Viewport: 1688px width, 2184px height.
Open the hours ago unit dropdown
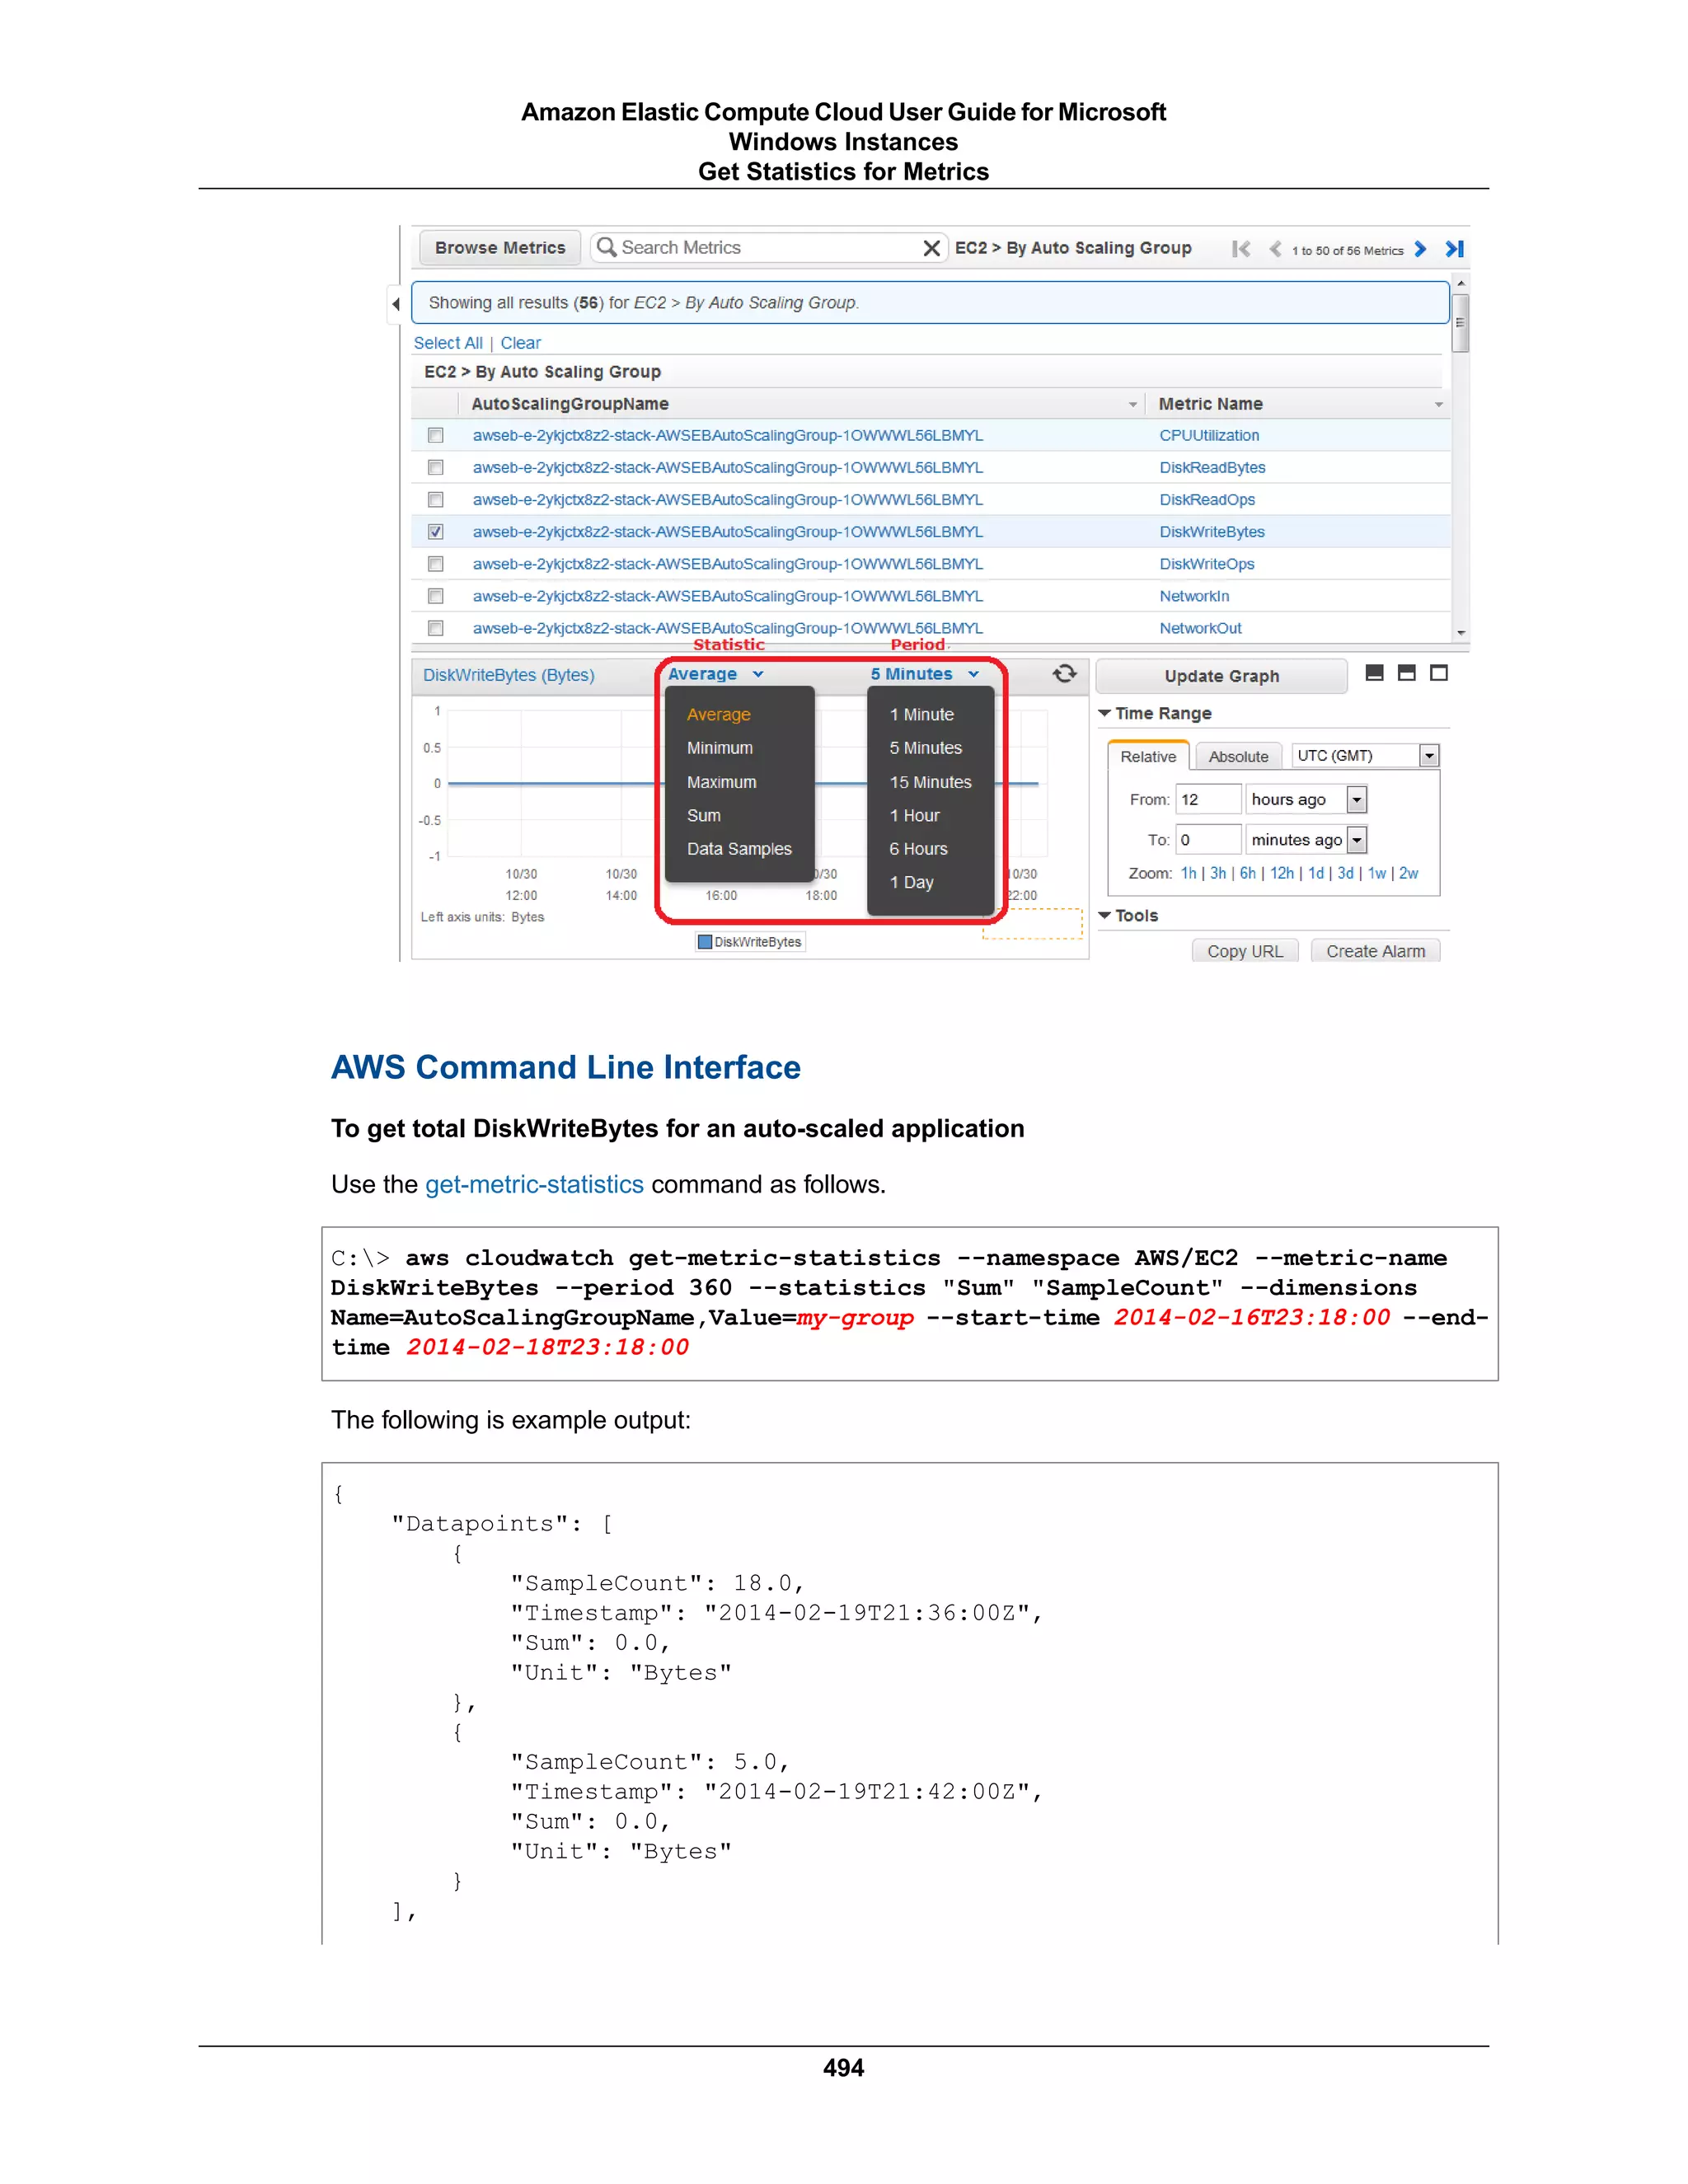coord(1306,799)
